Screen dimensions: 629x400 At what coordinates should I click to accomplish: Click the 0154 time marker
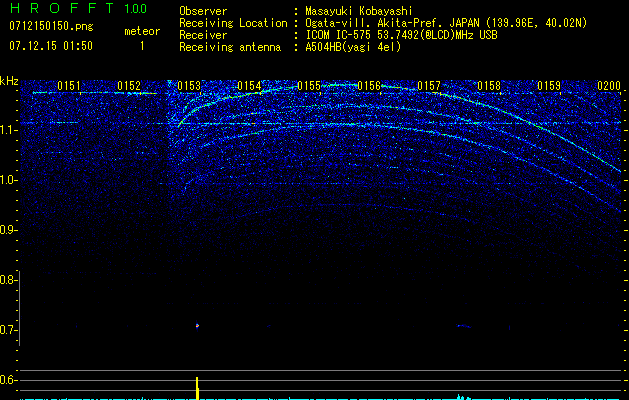click(249, 86)
